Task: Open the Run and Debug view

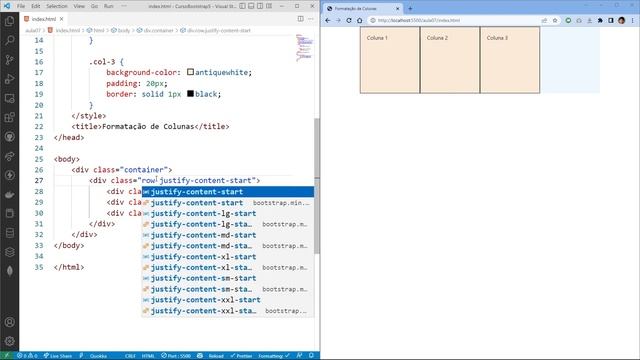Action: point(9,79)
